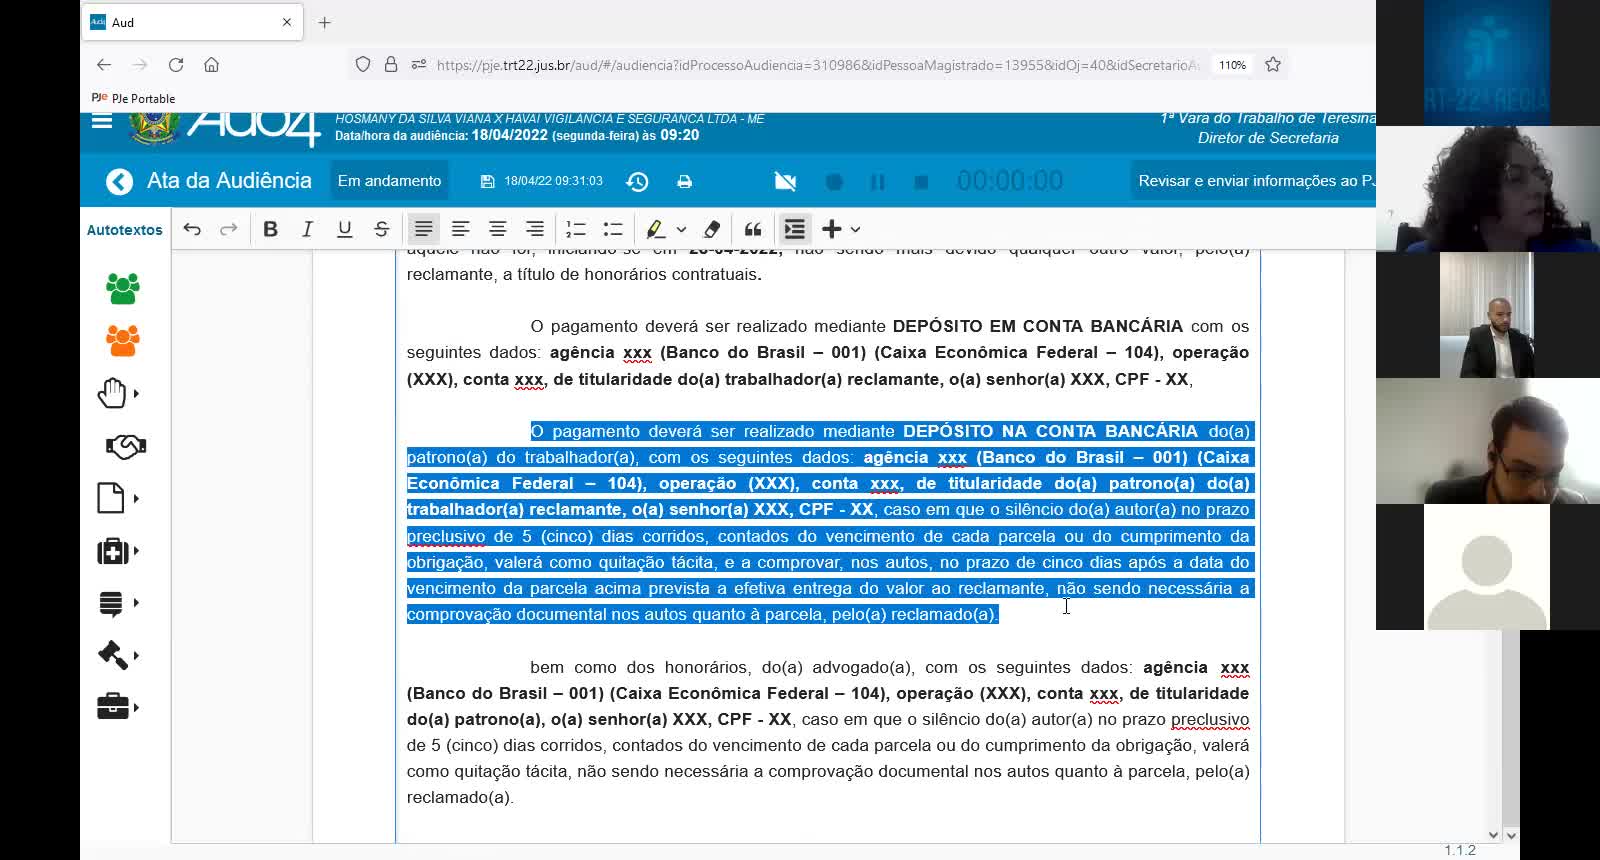Start recording with the record button
The height and width of the screenshot is (860, 1600).
point(834,182)
